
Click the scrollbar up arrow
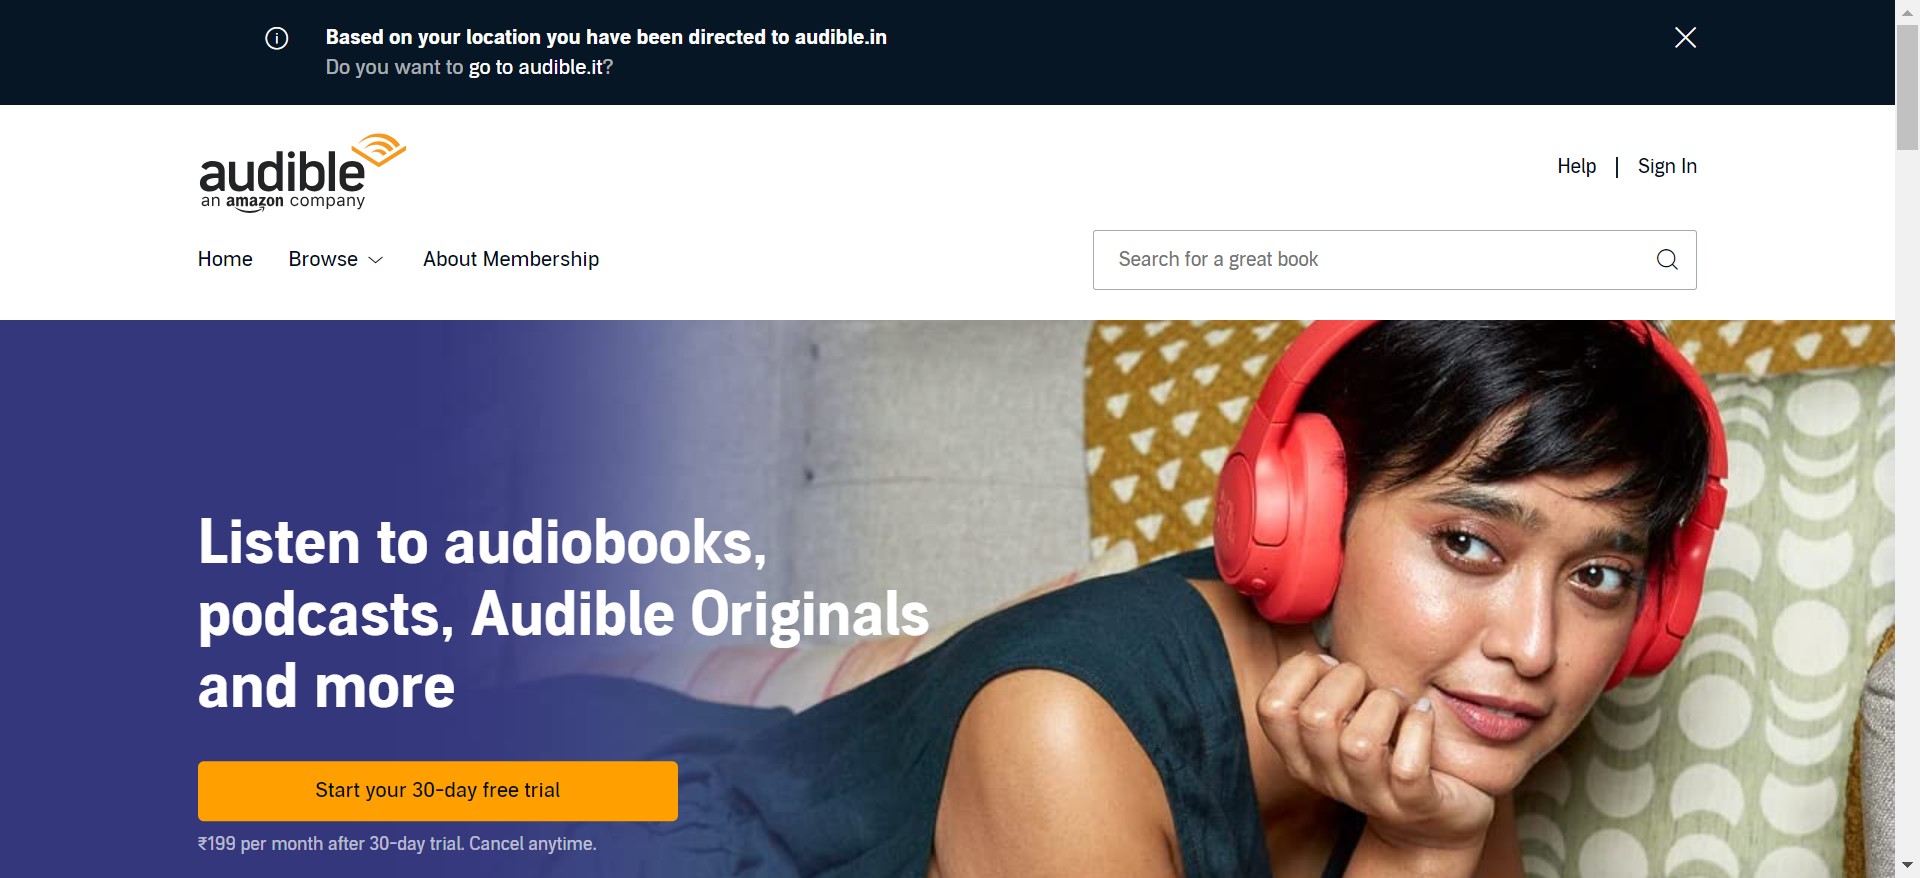1907,12
